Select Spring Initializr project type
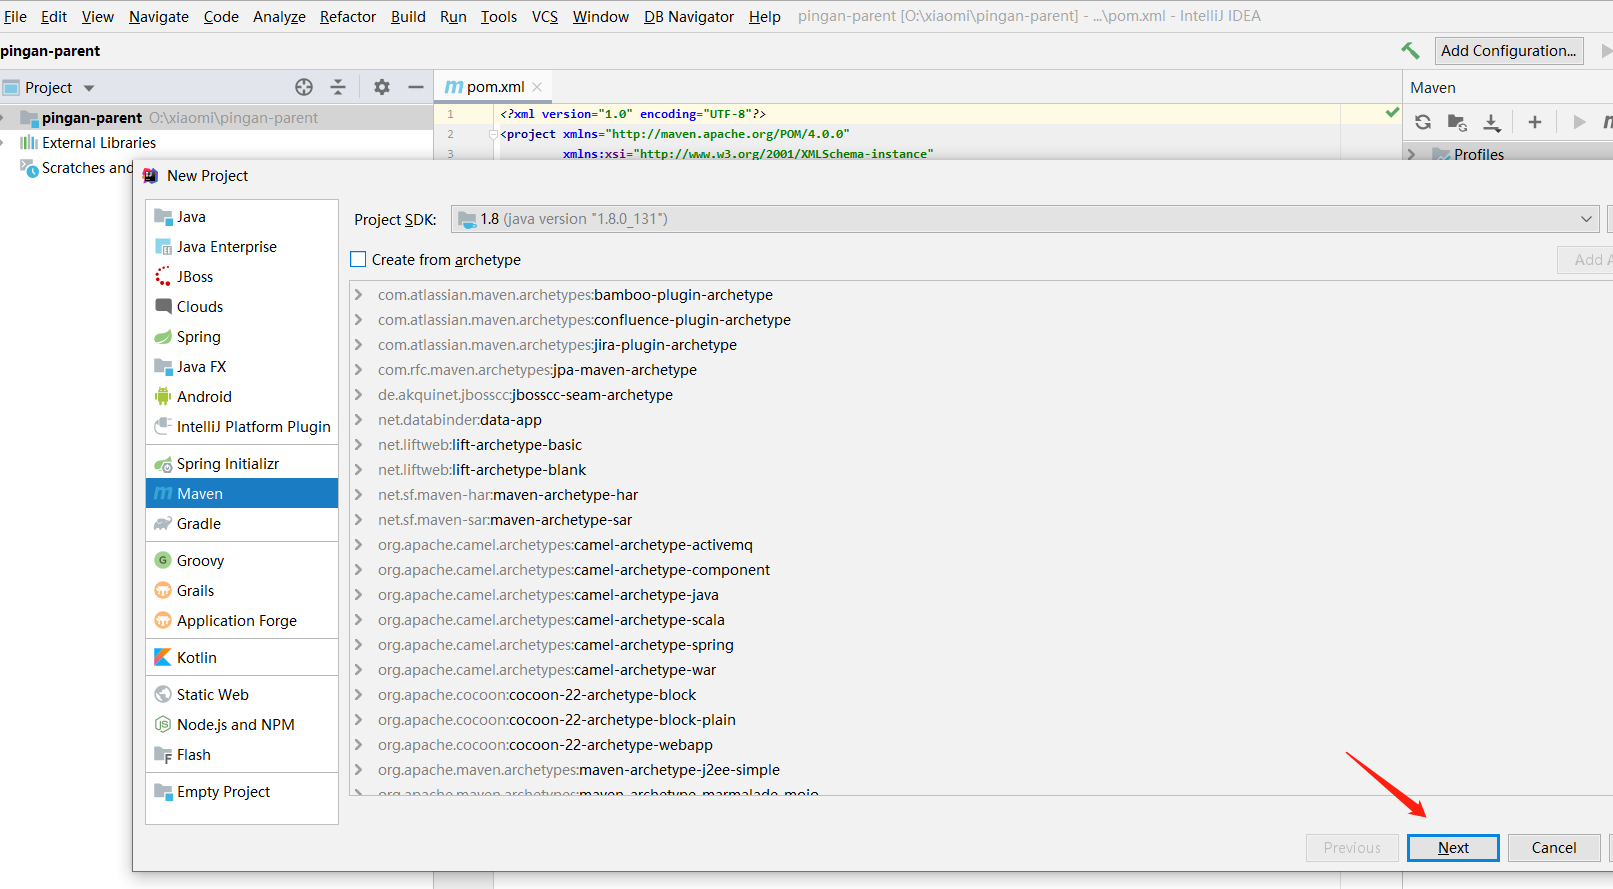 (241, 463)
